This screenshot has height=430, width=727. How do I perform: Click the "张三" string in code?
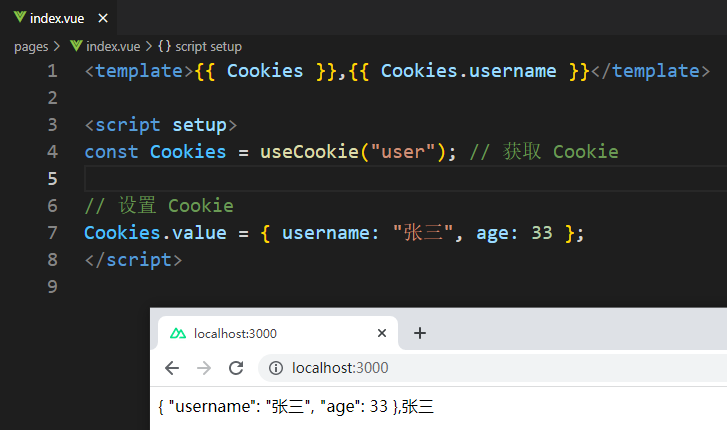coord(422,232)
